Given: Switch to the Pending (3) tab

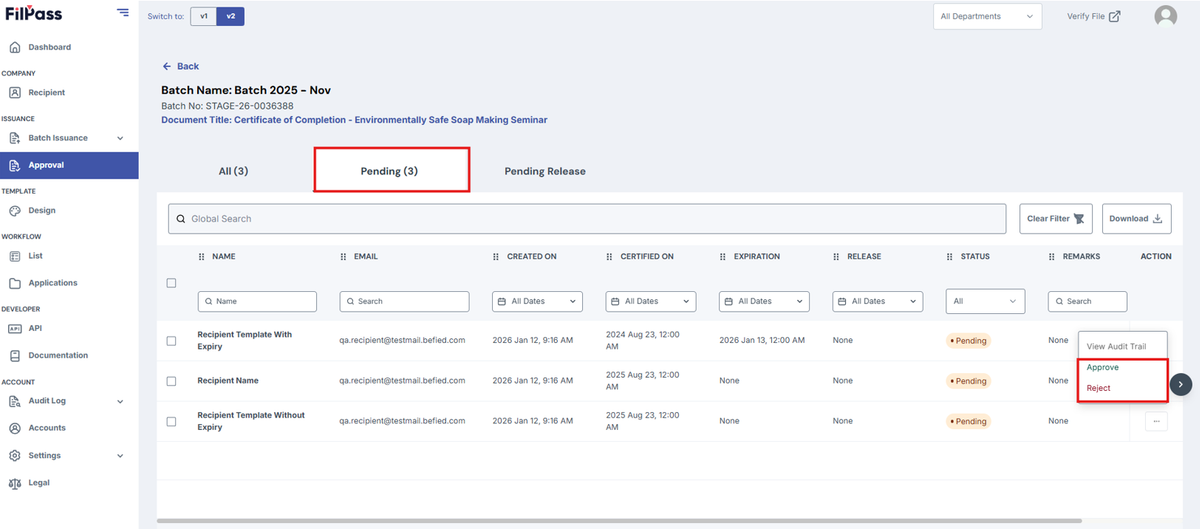Looking at the screenshot, I should 391,170.
